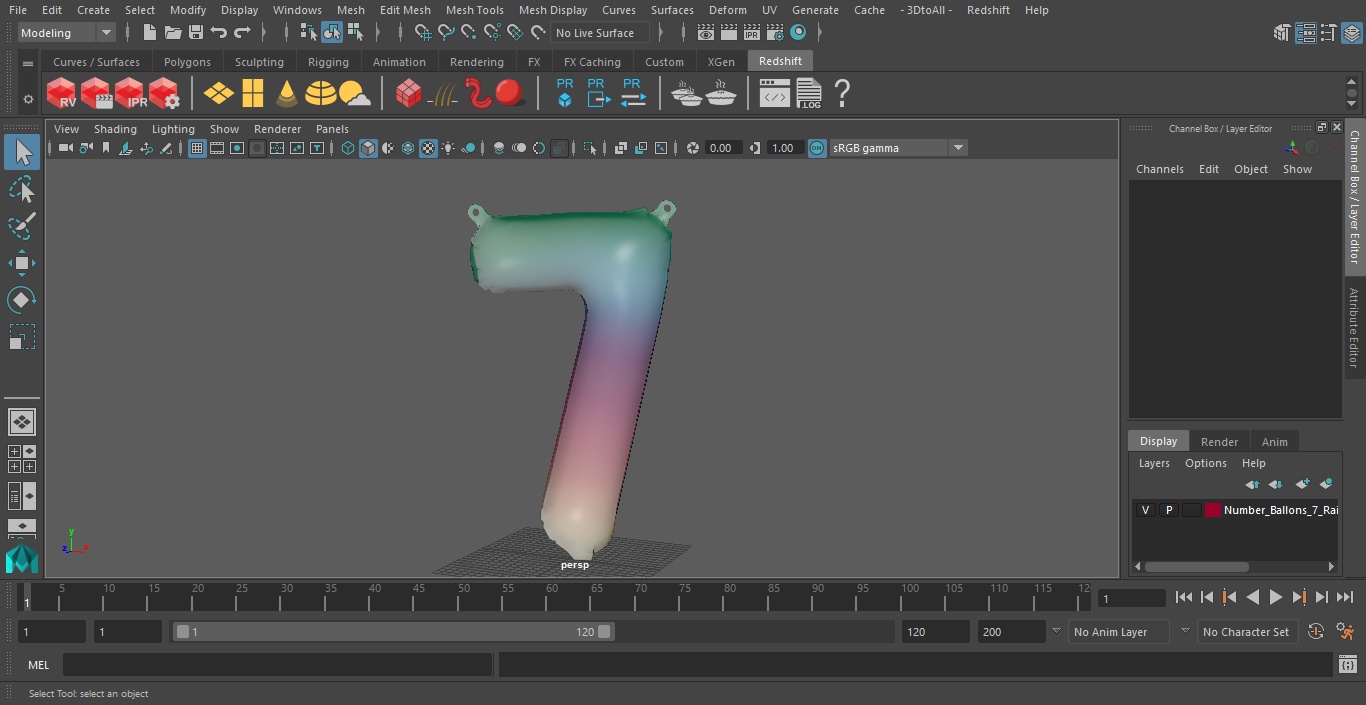The height and width of the screenshot is (705, 1366).
Task: Click Channels menu in Channel Box
Action: 1159,169
